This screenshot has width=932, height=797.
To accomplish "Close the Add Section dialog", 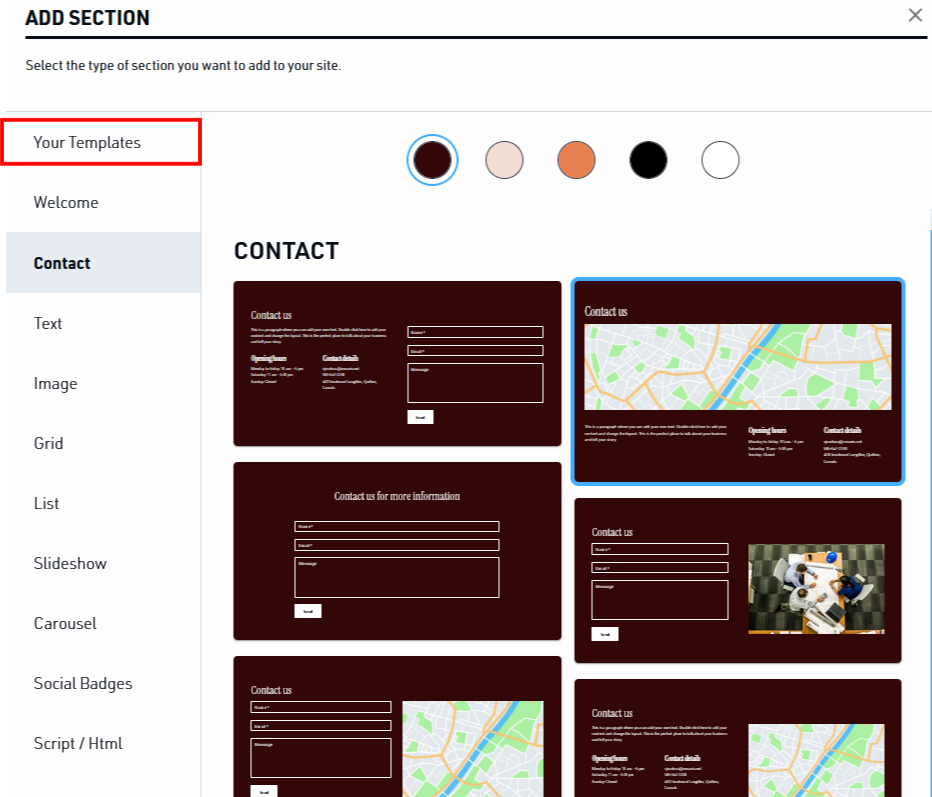I will click(x=915, y=15).
